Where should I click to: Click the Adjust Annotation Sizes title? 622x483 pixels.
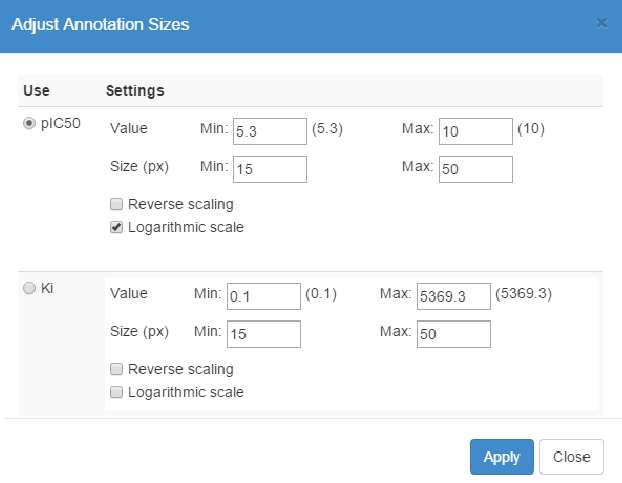pyautogui.click(x=100, y=25)
